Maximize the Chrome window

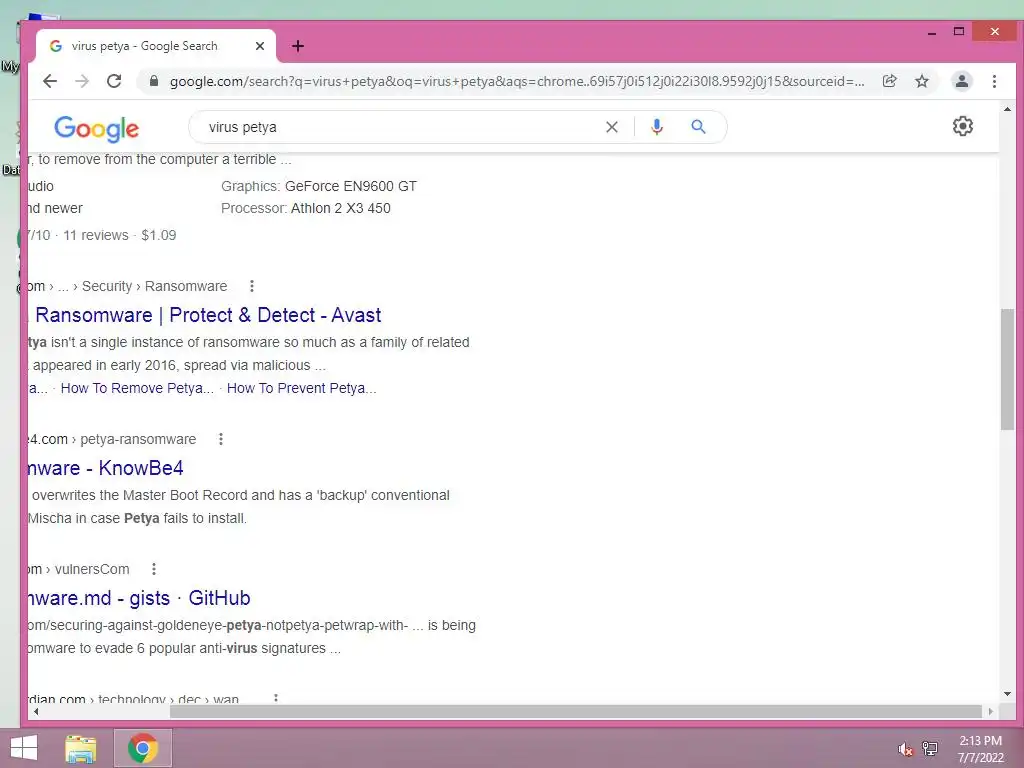coord(959,31)
